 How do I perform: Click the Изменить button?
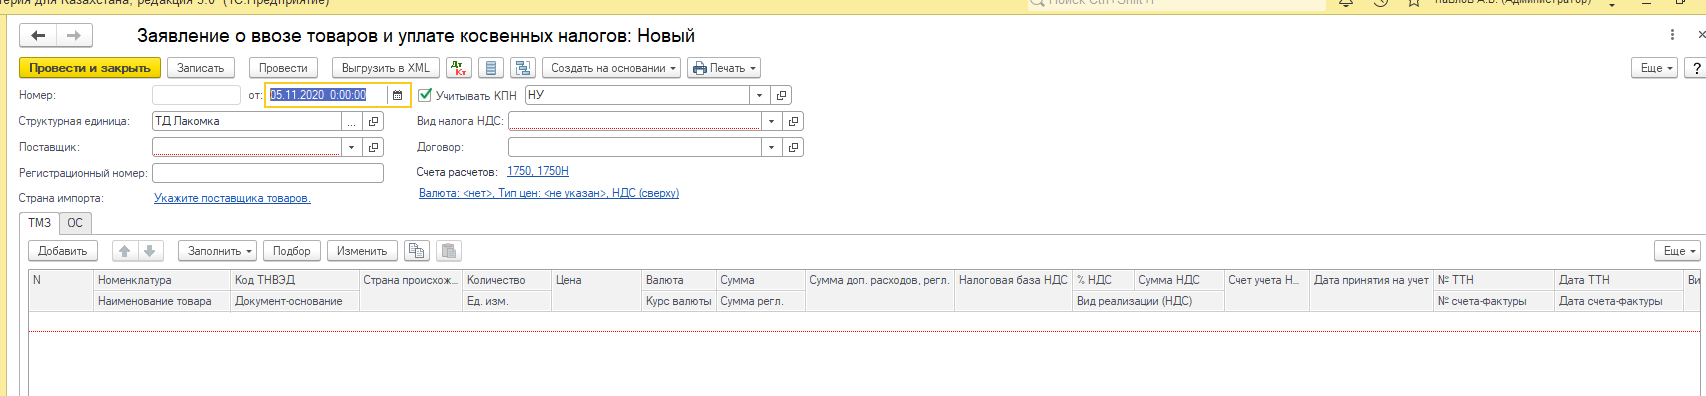362,251
